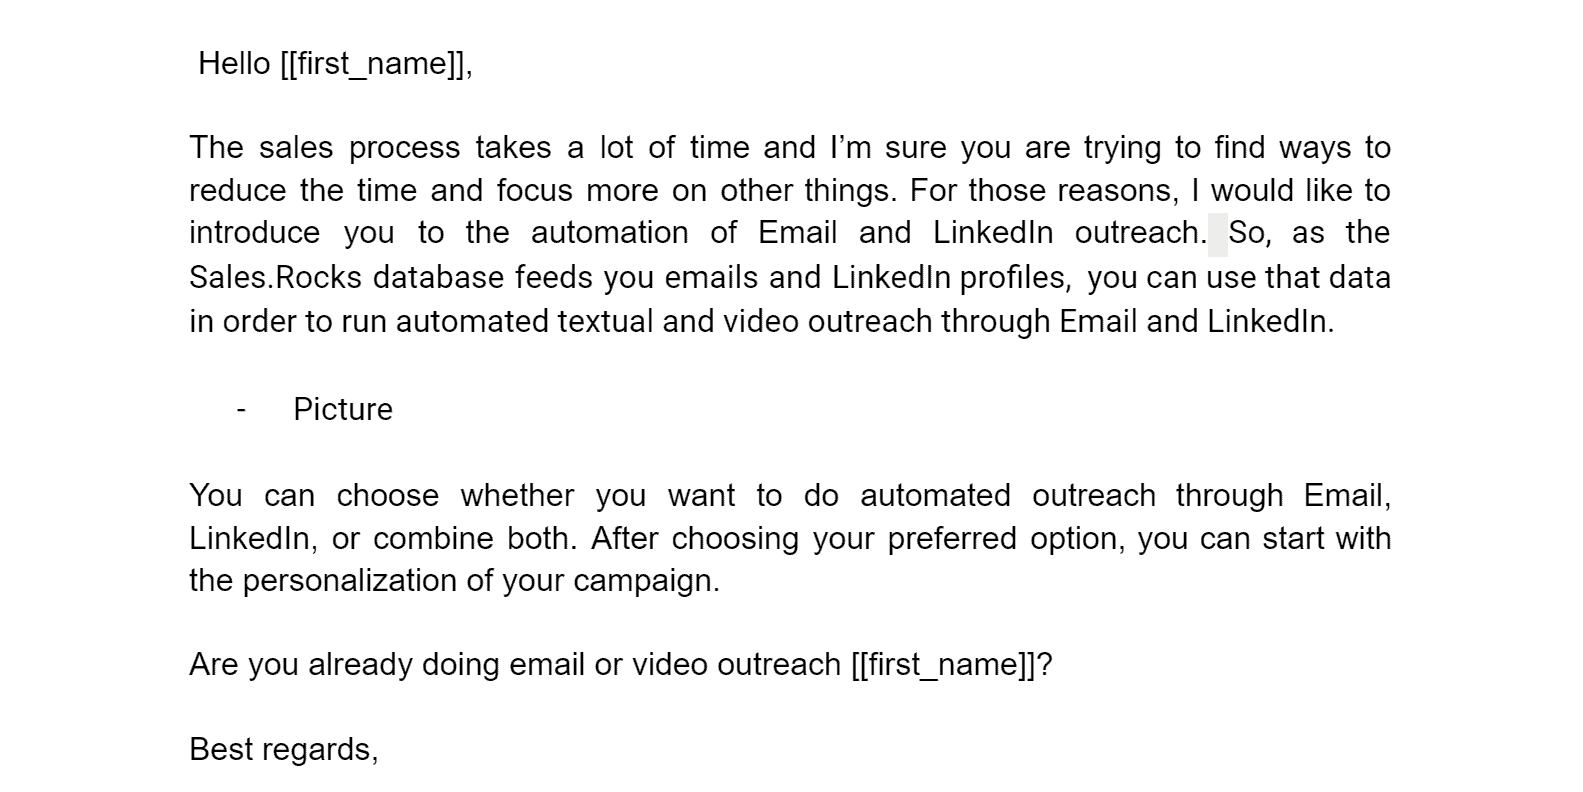Place cursor in "Best regards," line
The height and width of the screenshot is (792, 1583).
[x=284, y=749]
